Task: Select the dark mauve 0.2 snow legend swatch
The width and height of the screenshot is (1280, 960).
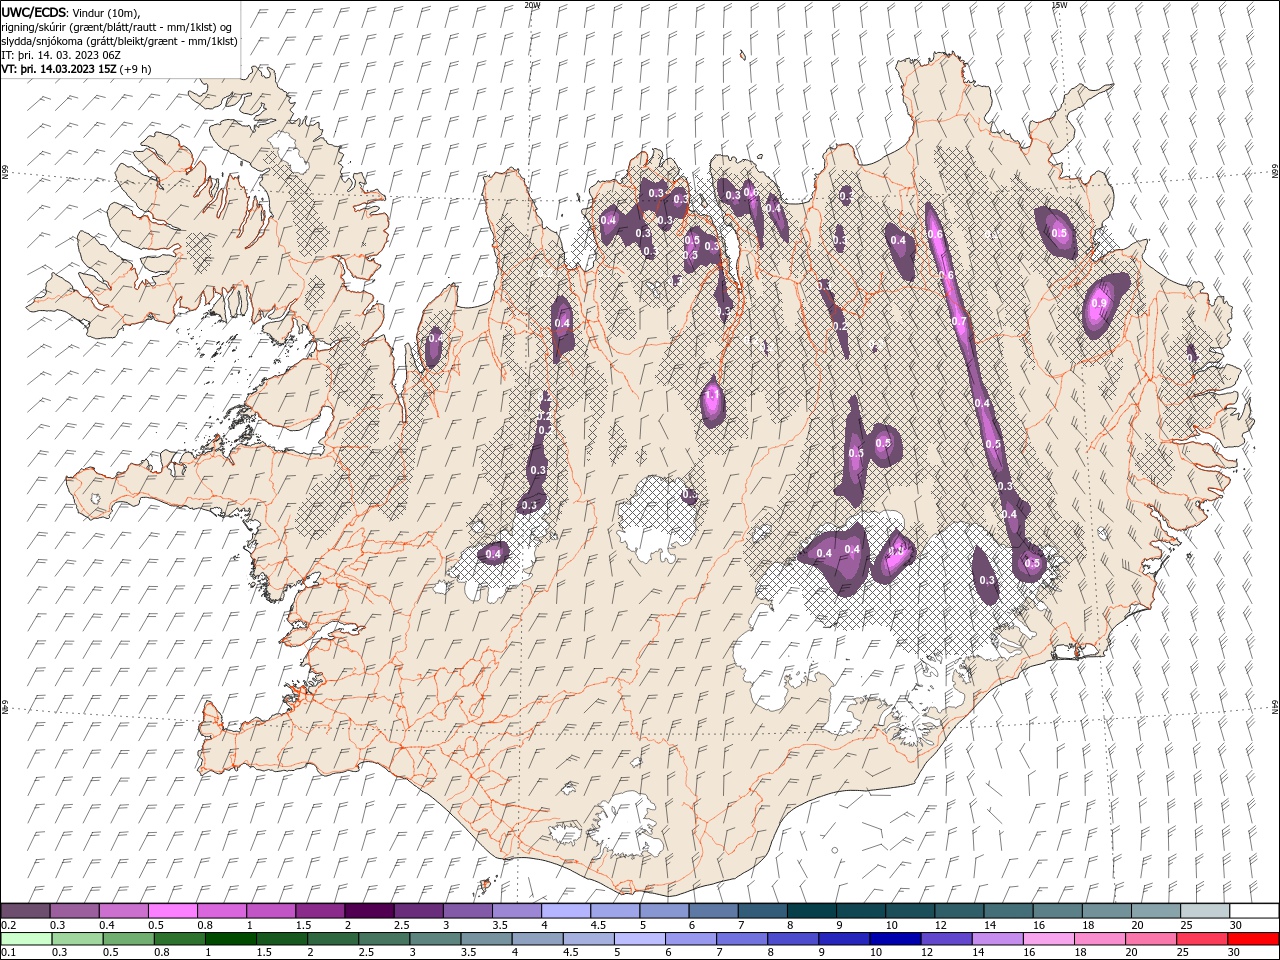Action: [x=26, y=911]
